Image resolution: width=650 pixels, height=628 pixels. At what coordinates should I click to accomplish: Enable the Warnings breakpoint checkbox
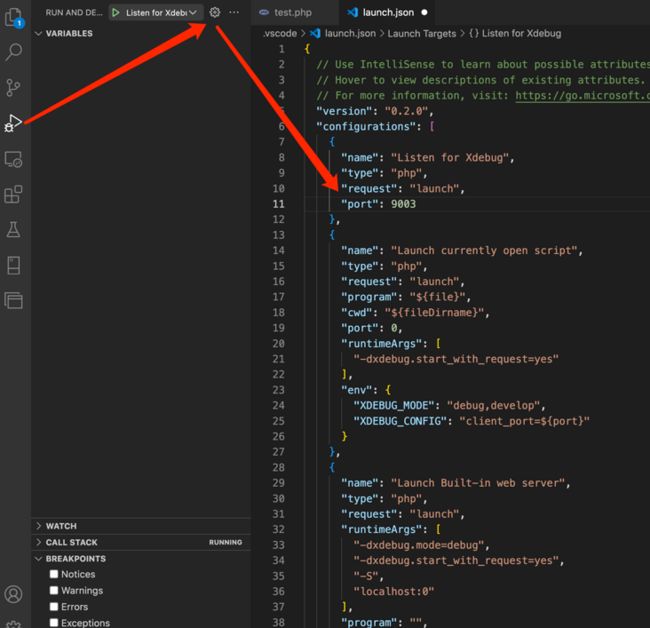pos(54,590)
